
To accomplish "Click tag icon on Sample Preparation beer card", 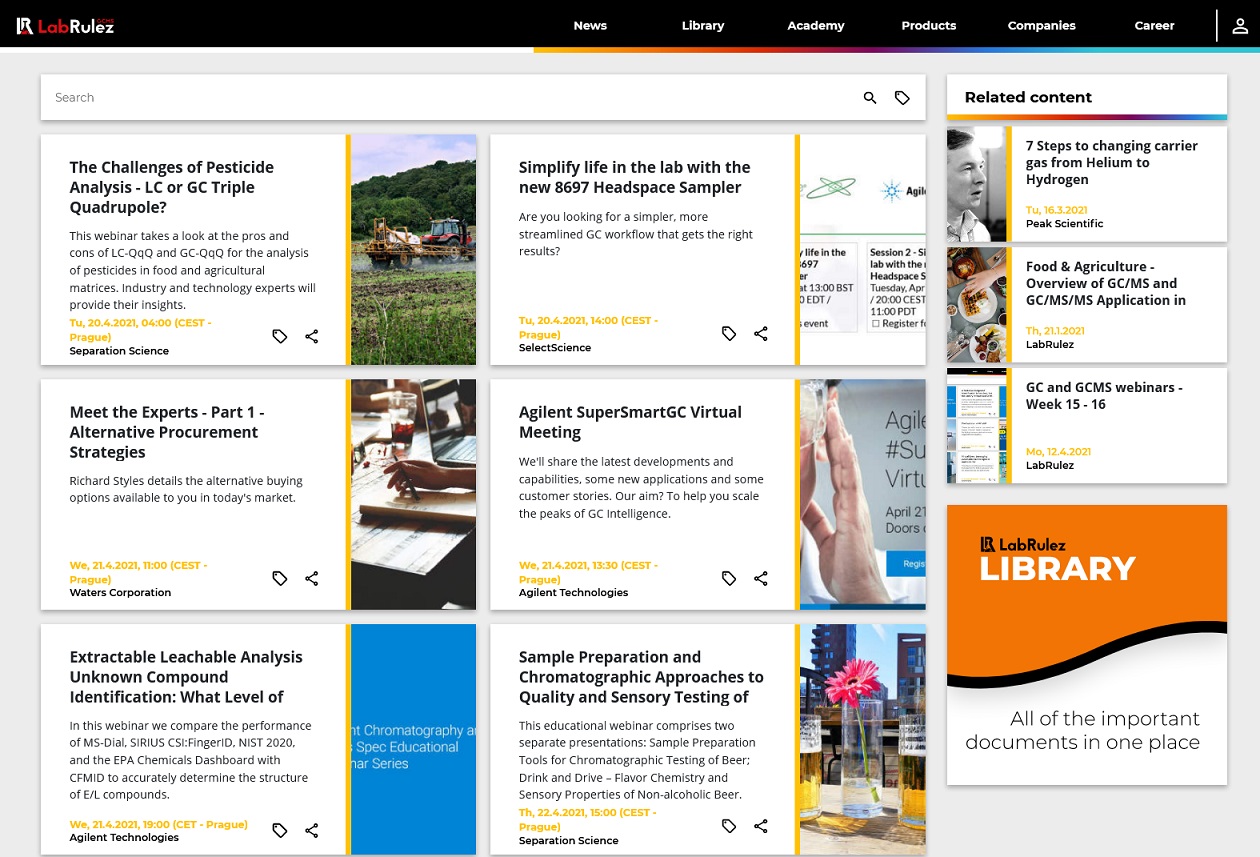I will coord(729,826).
